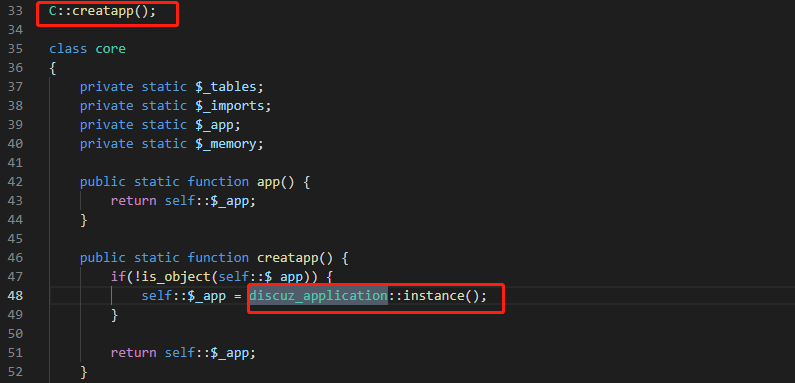
Task: Click the variable '$_tables' on line 37
Action: (x=226, y=87)
